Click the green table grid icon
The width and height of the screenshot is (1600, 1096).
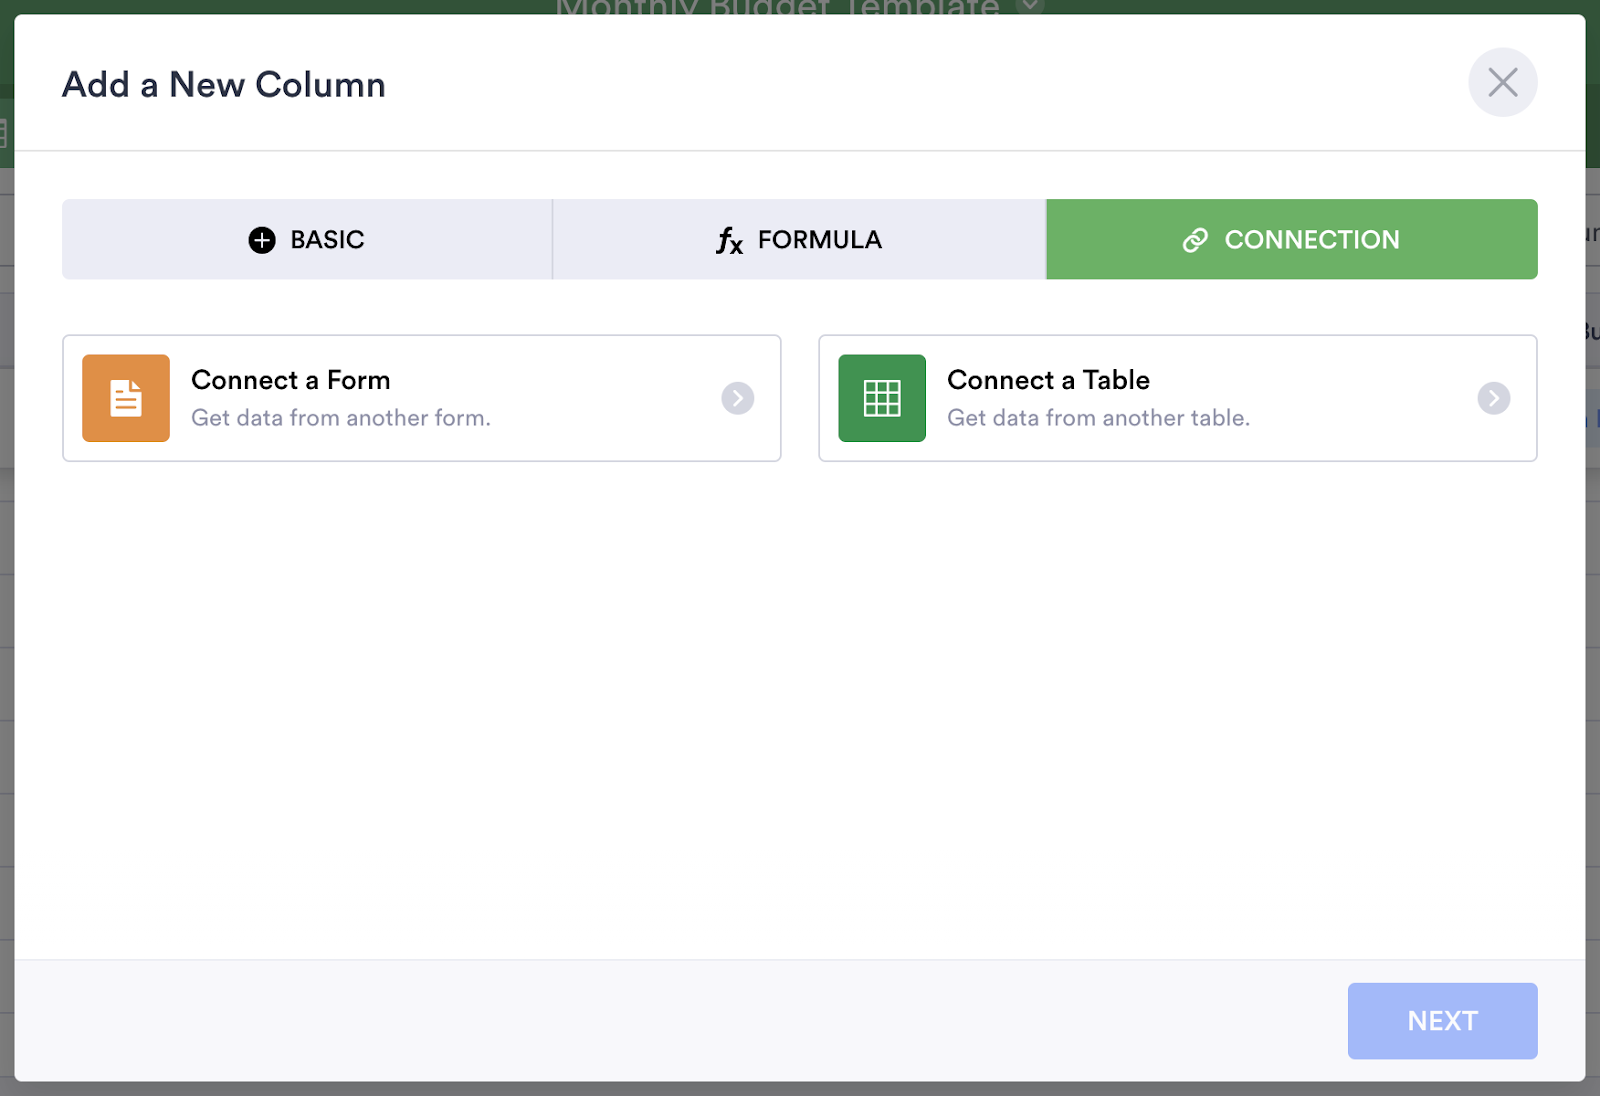click(882, 398)
